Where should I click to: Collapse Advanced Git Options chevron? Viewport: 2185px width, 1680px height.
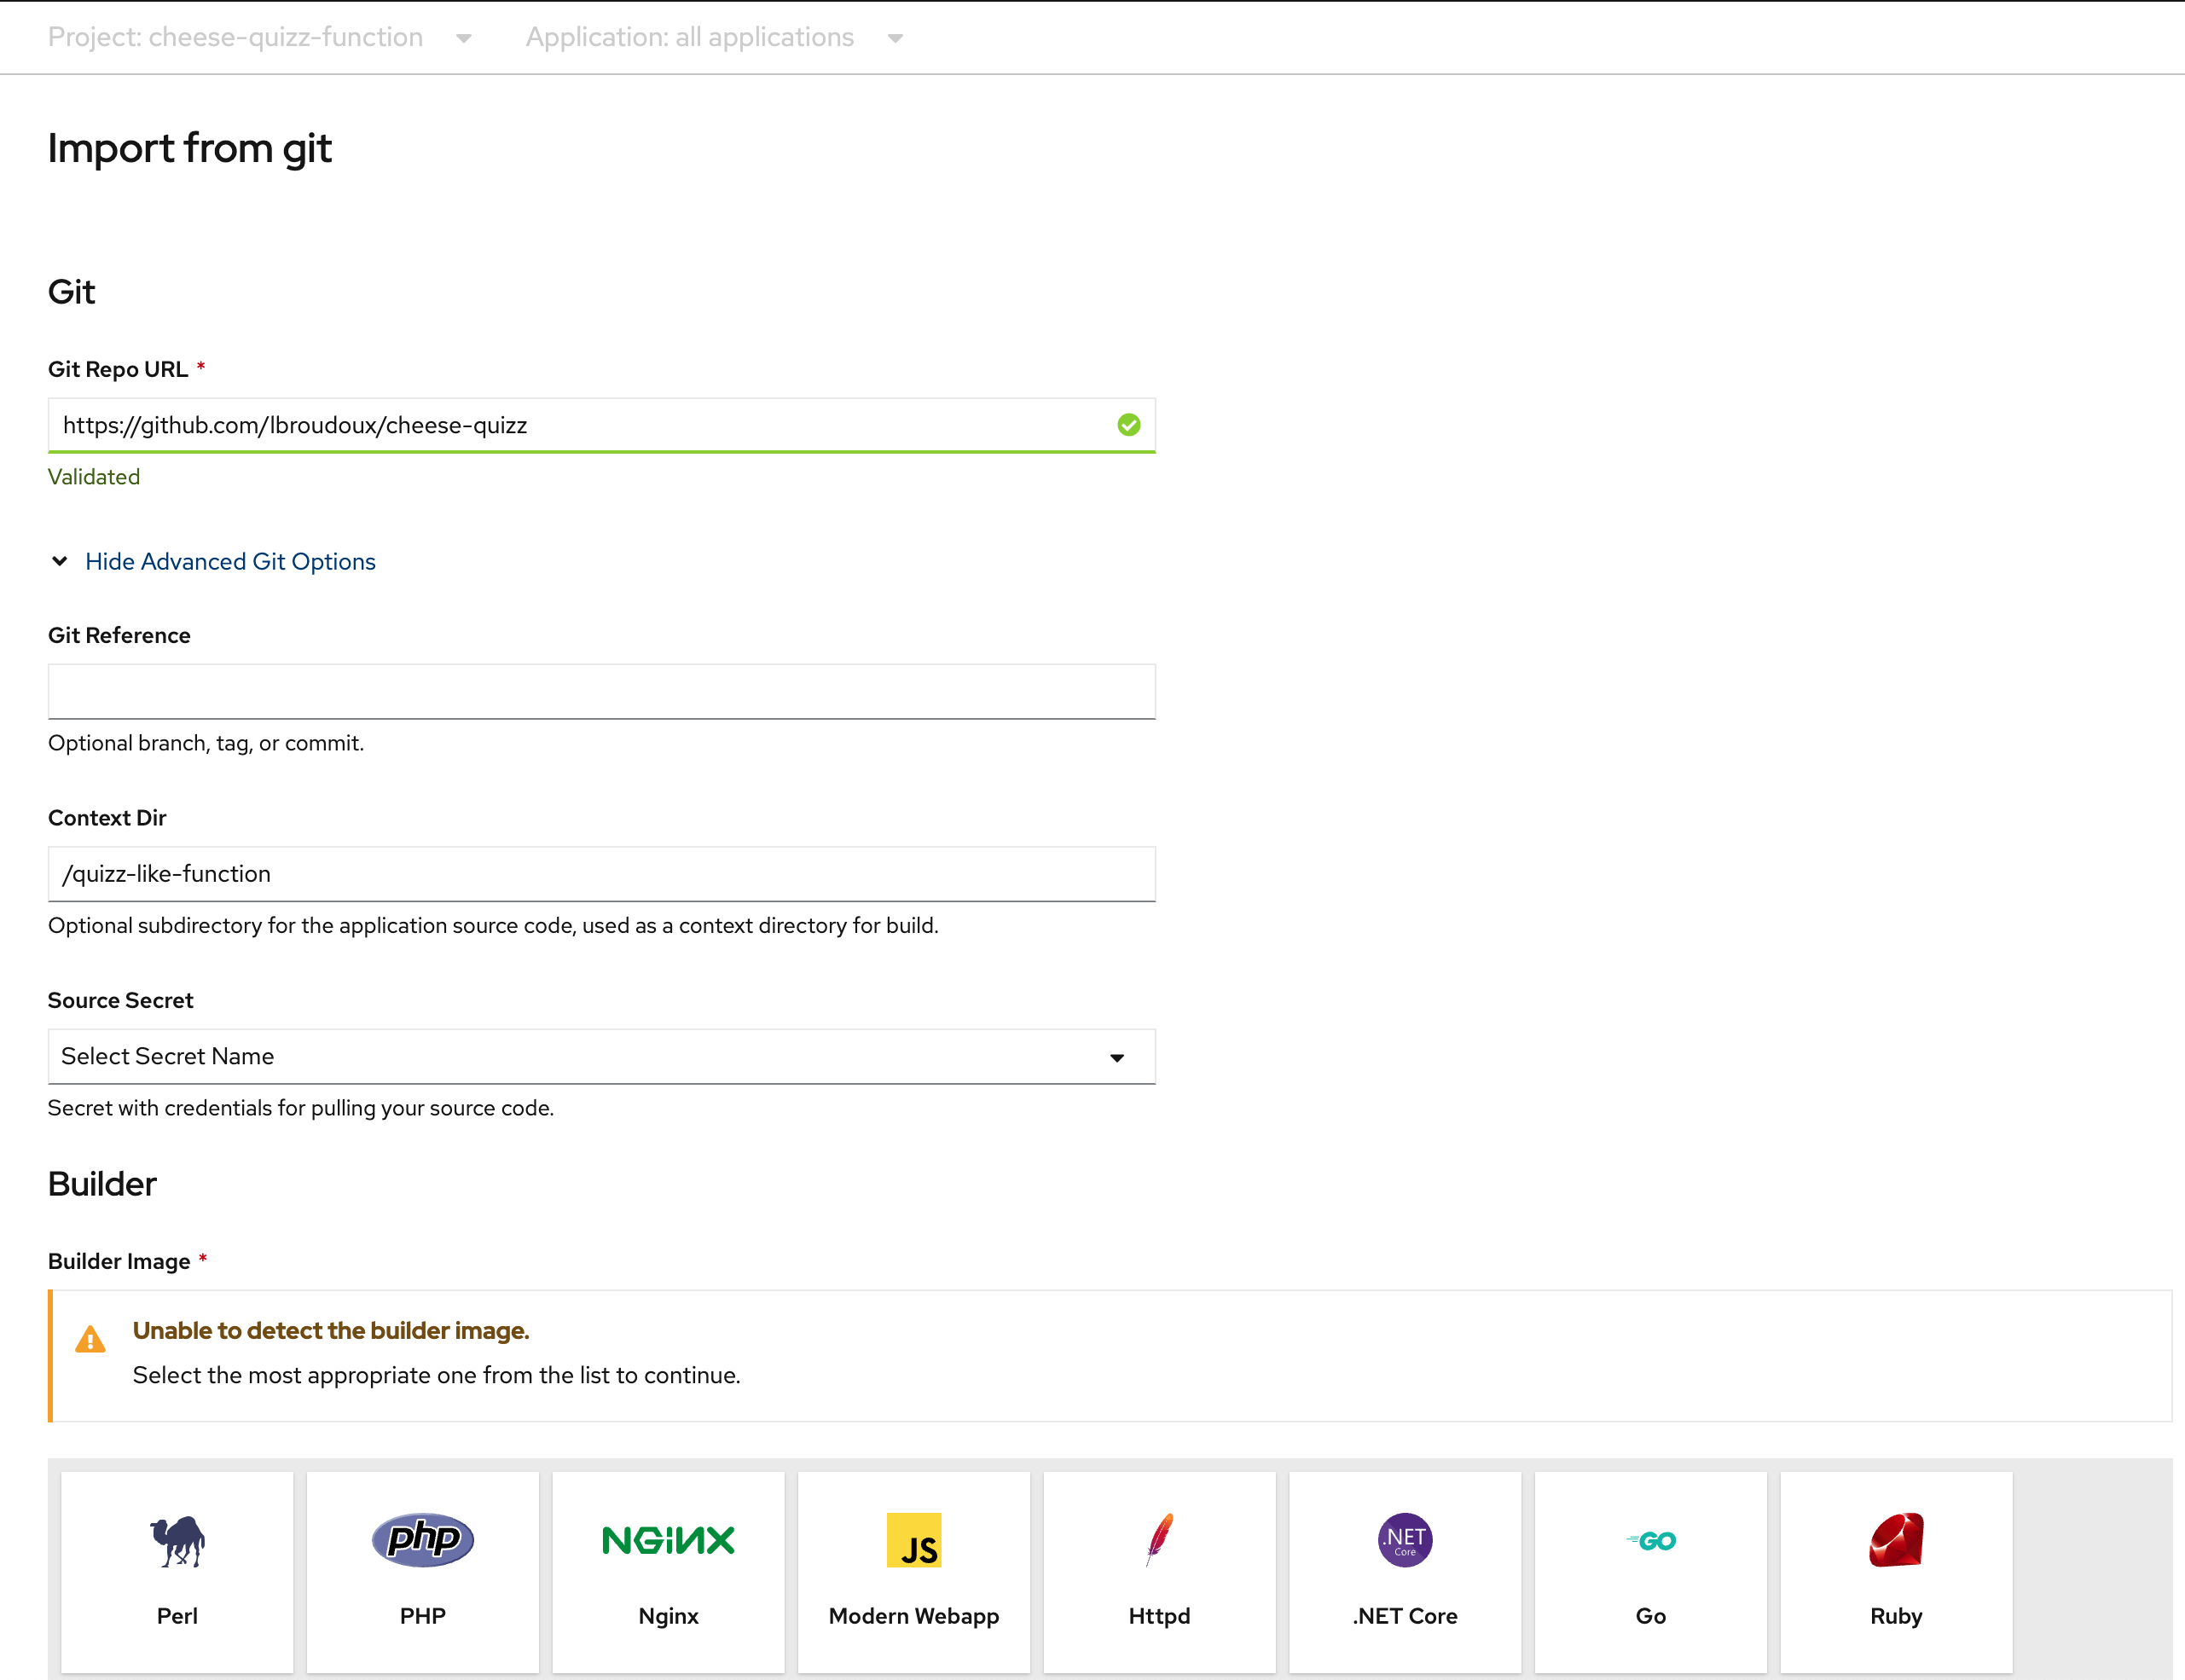click(60, 561)
